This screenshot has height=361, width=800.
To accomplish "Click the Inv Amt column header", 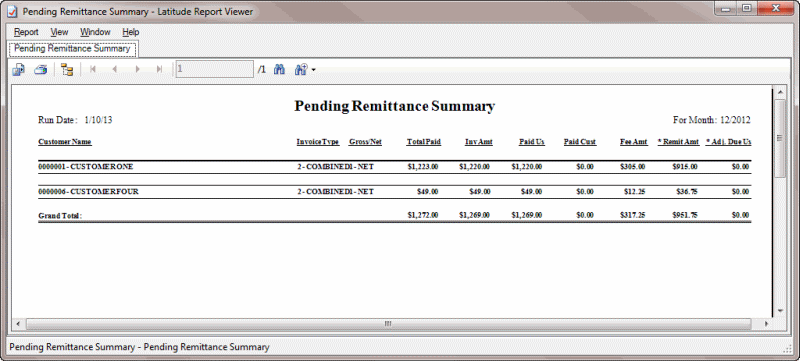I will pyautogui.click(x=479, y=142).
